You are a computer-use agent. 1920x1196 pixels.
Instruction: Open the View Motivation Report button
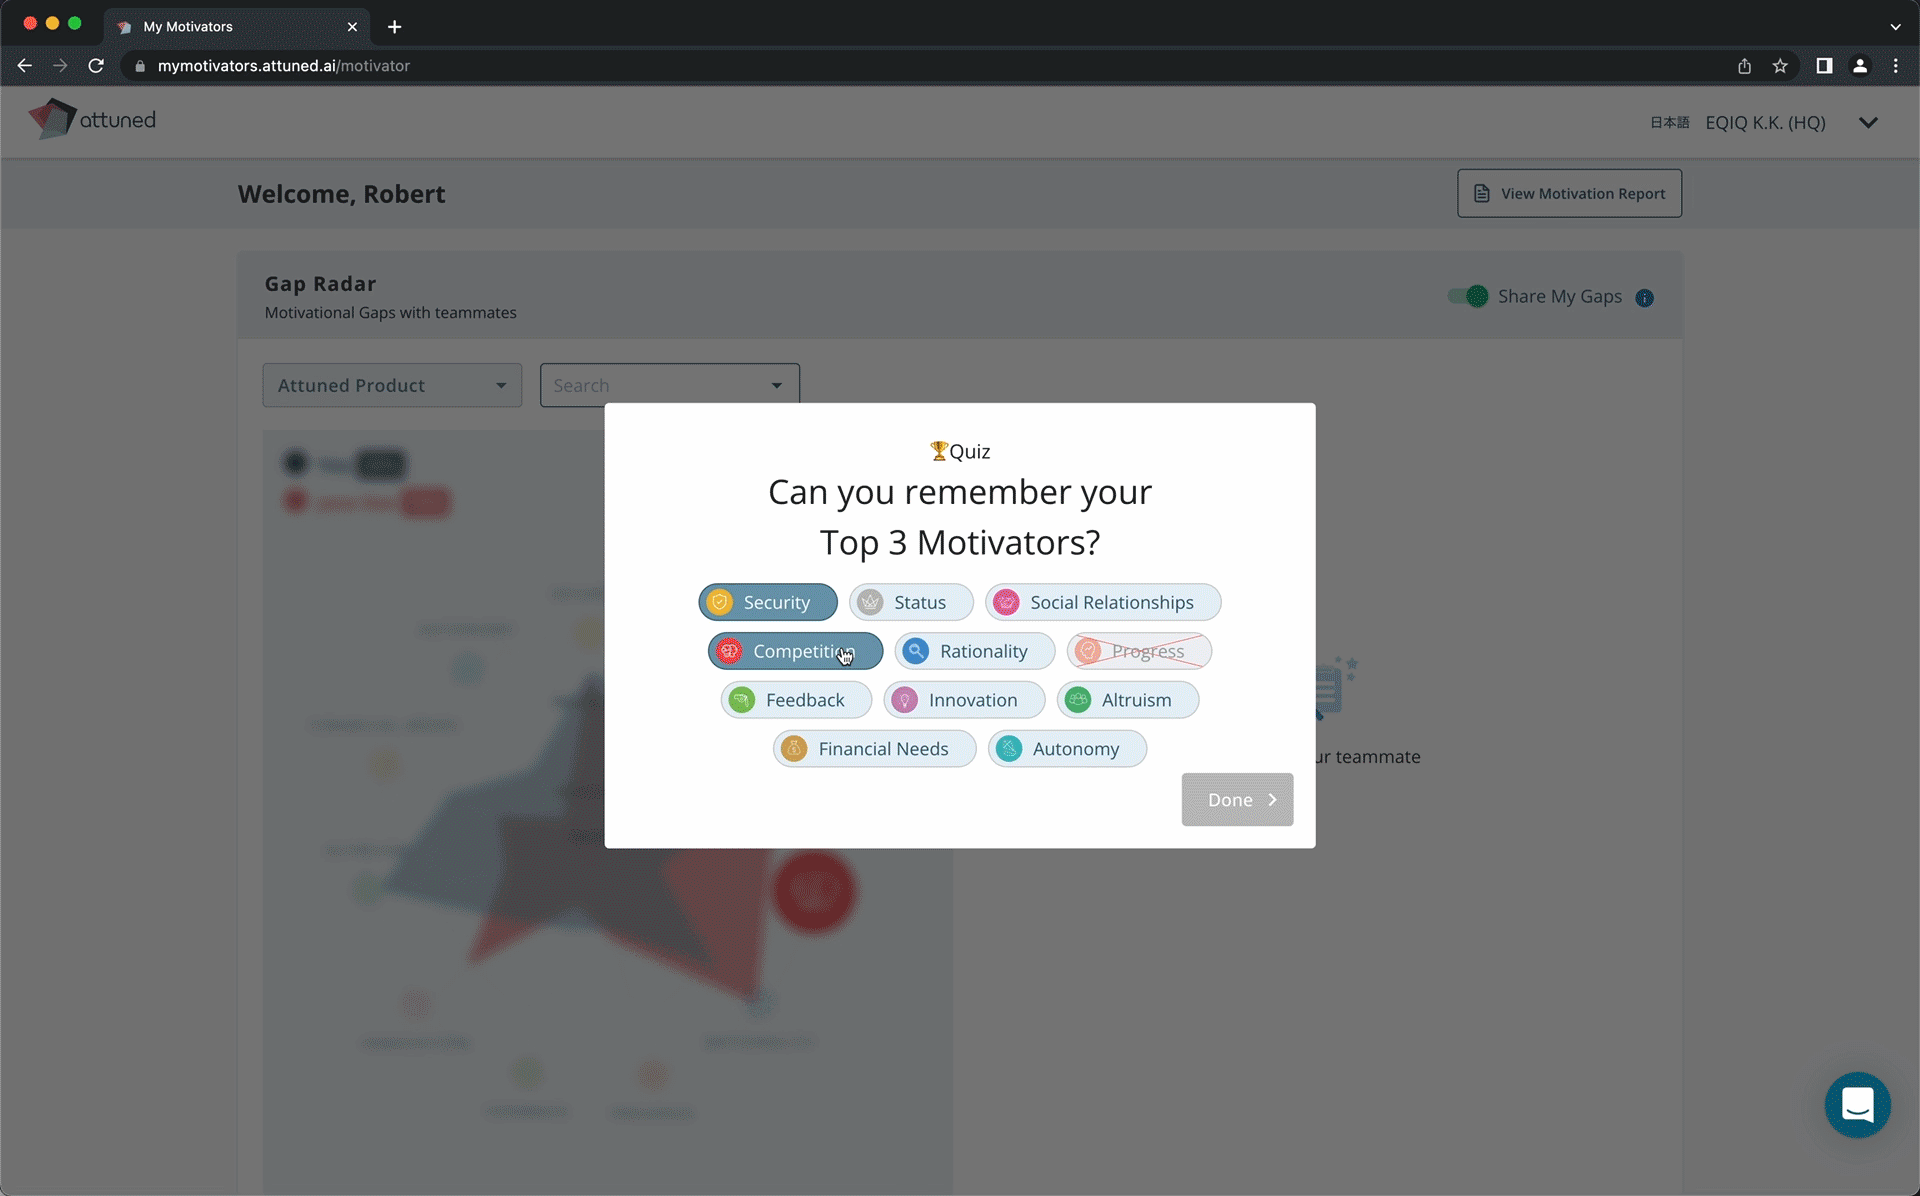click(x=1569, y=193)
